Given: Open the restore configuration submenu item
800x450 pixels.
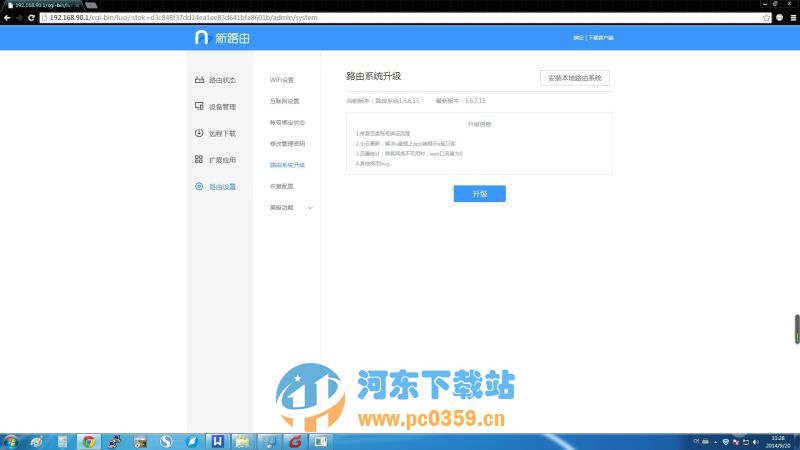Looking at the screenshot, I should click(x=282, y=186).
